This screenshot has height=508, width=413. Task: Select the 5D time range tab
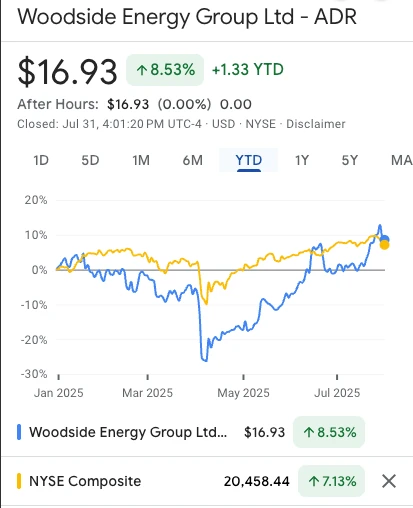(90, 160)
